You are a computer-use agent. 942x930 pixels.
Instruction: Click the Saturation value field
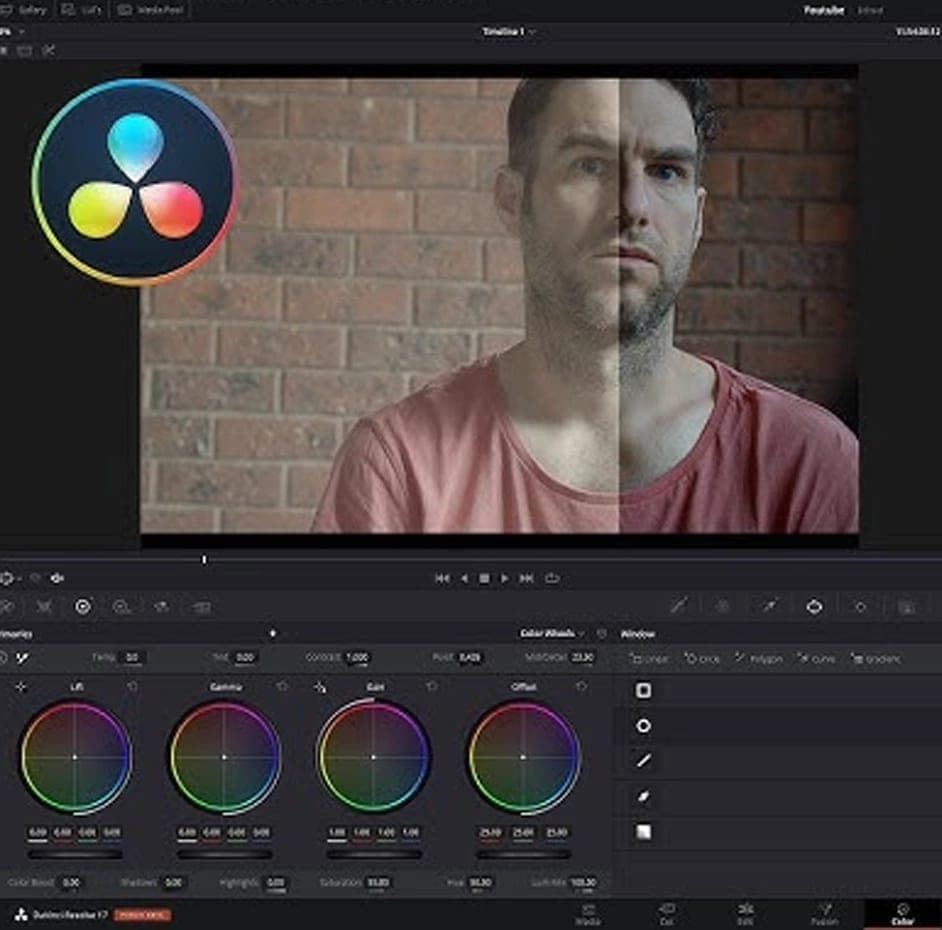click(378, 882)
